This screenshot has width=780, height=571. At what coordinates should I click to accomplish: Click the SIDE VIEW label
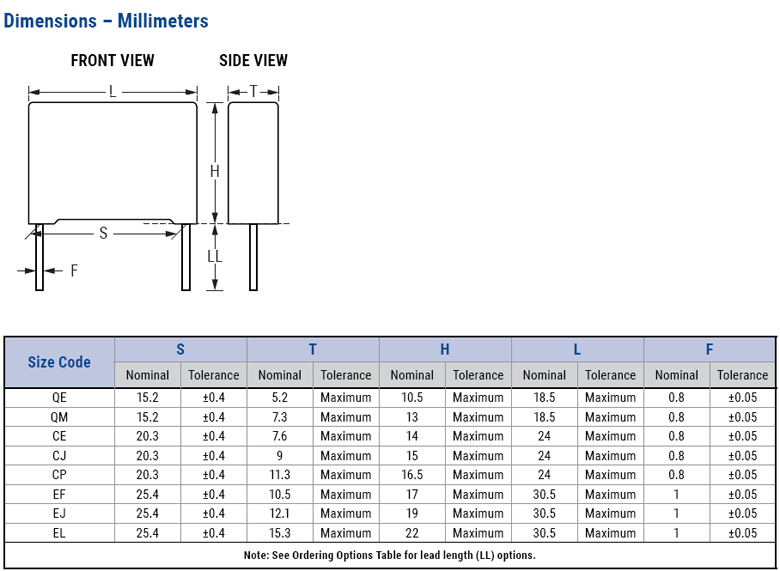[253, 61]
